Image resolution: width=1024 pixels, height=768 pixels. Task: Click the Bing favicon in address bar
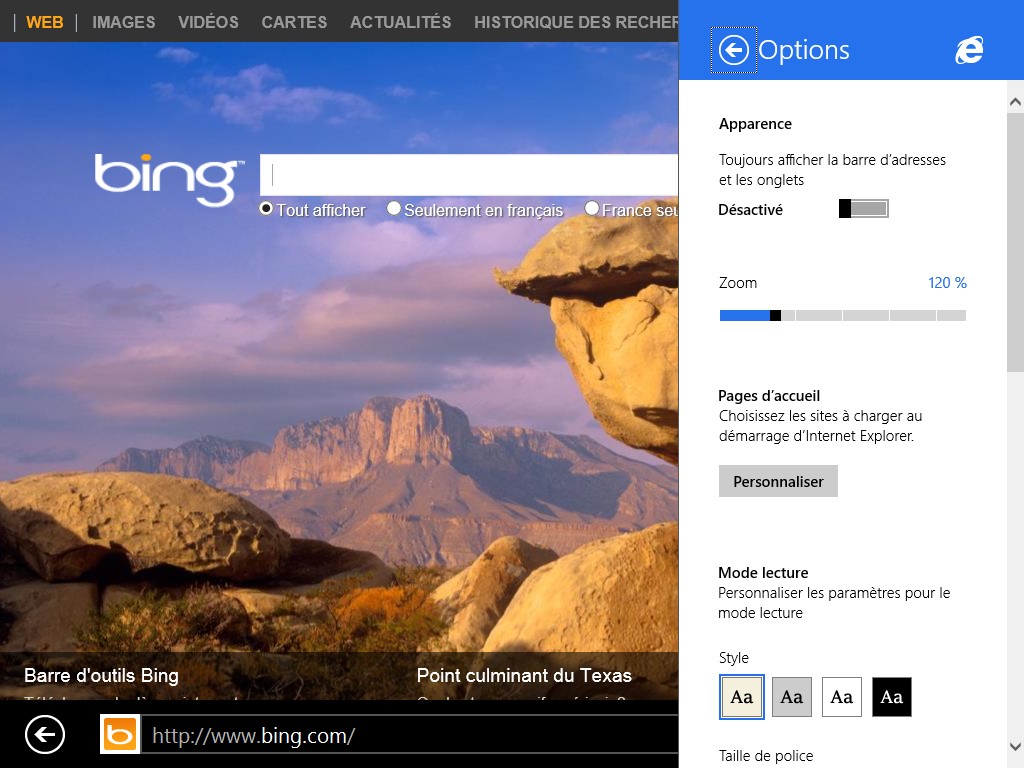[120, 735]
